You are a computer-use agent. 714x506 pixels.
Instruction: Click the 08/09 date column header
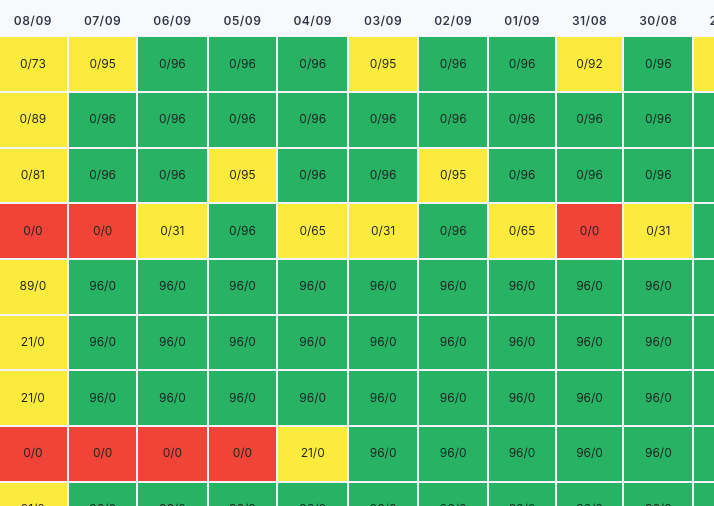pos(33,20)
